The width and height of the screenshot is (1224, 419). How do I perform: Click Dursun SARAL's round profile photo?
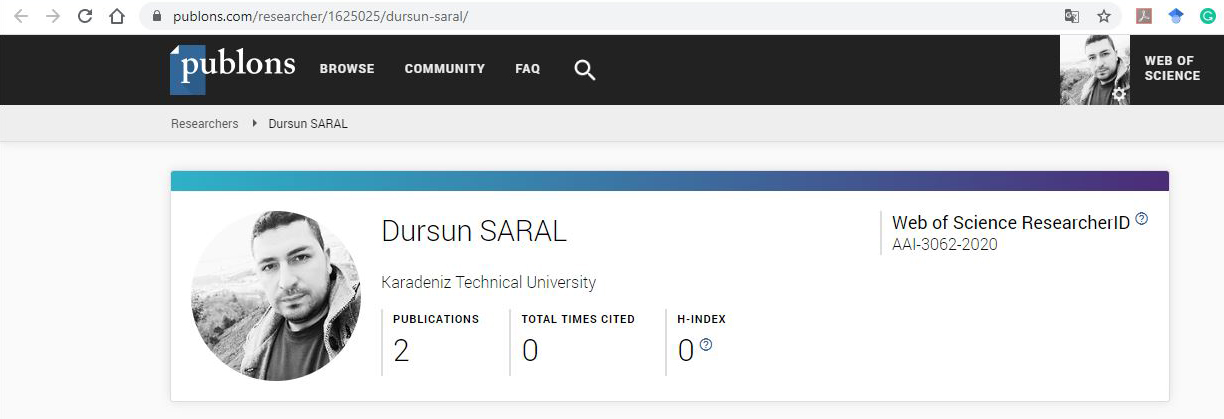click(x=275, y=296)
